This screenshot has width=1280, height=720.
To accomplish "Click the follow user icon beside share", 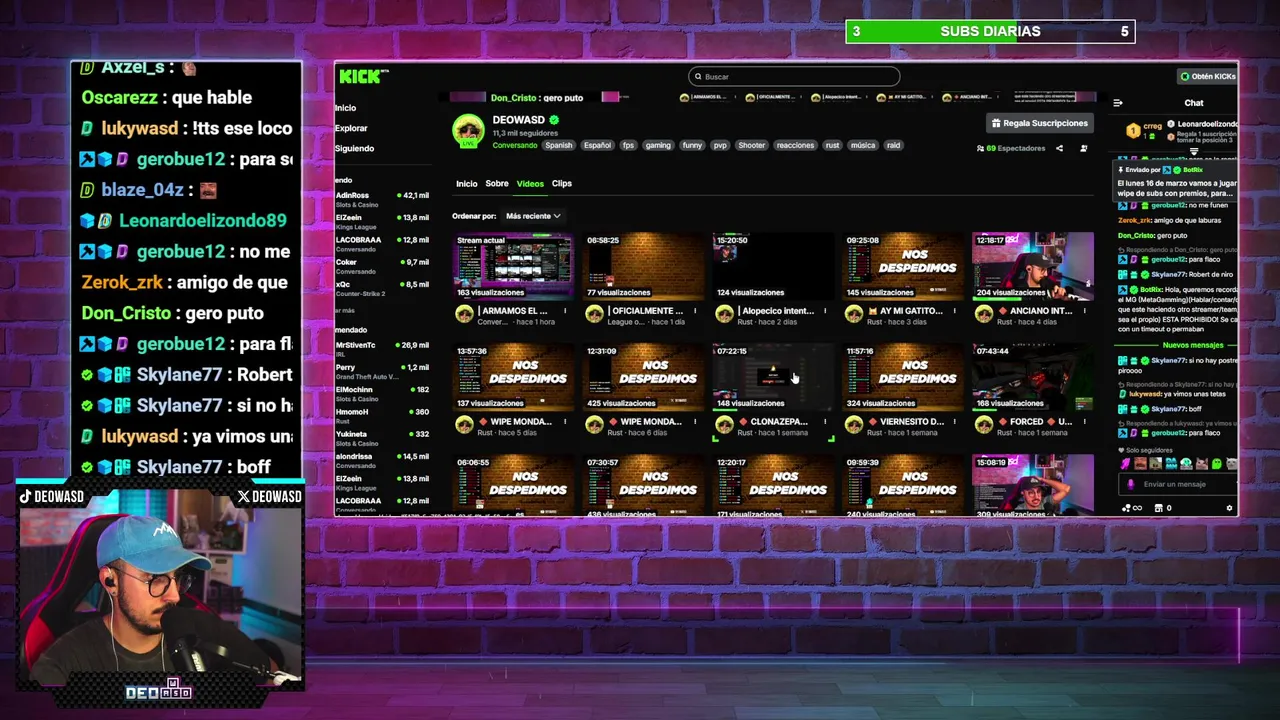I will tap(1084, 148).
